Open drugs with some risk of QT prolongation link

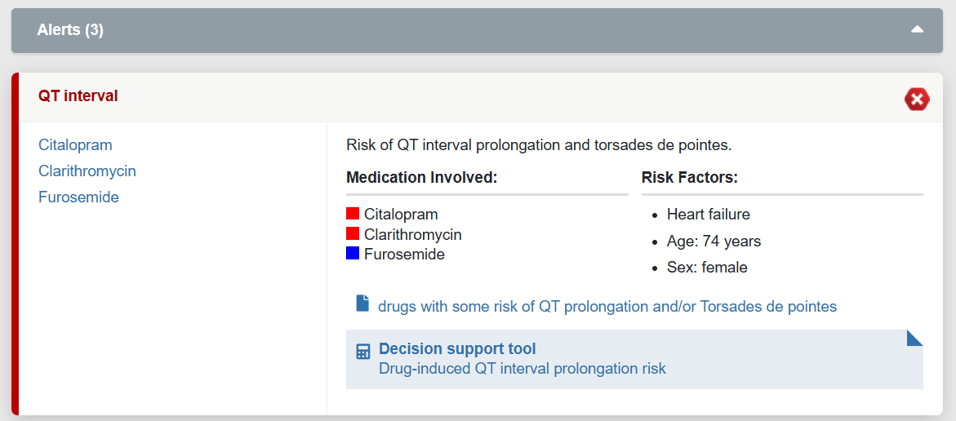pyautogui.click(x=607, y=306)
